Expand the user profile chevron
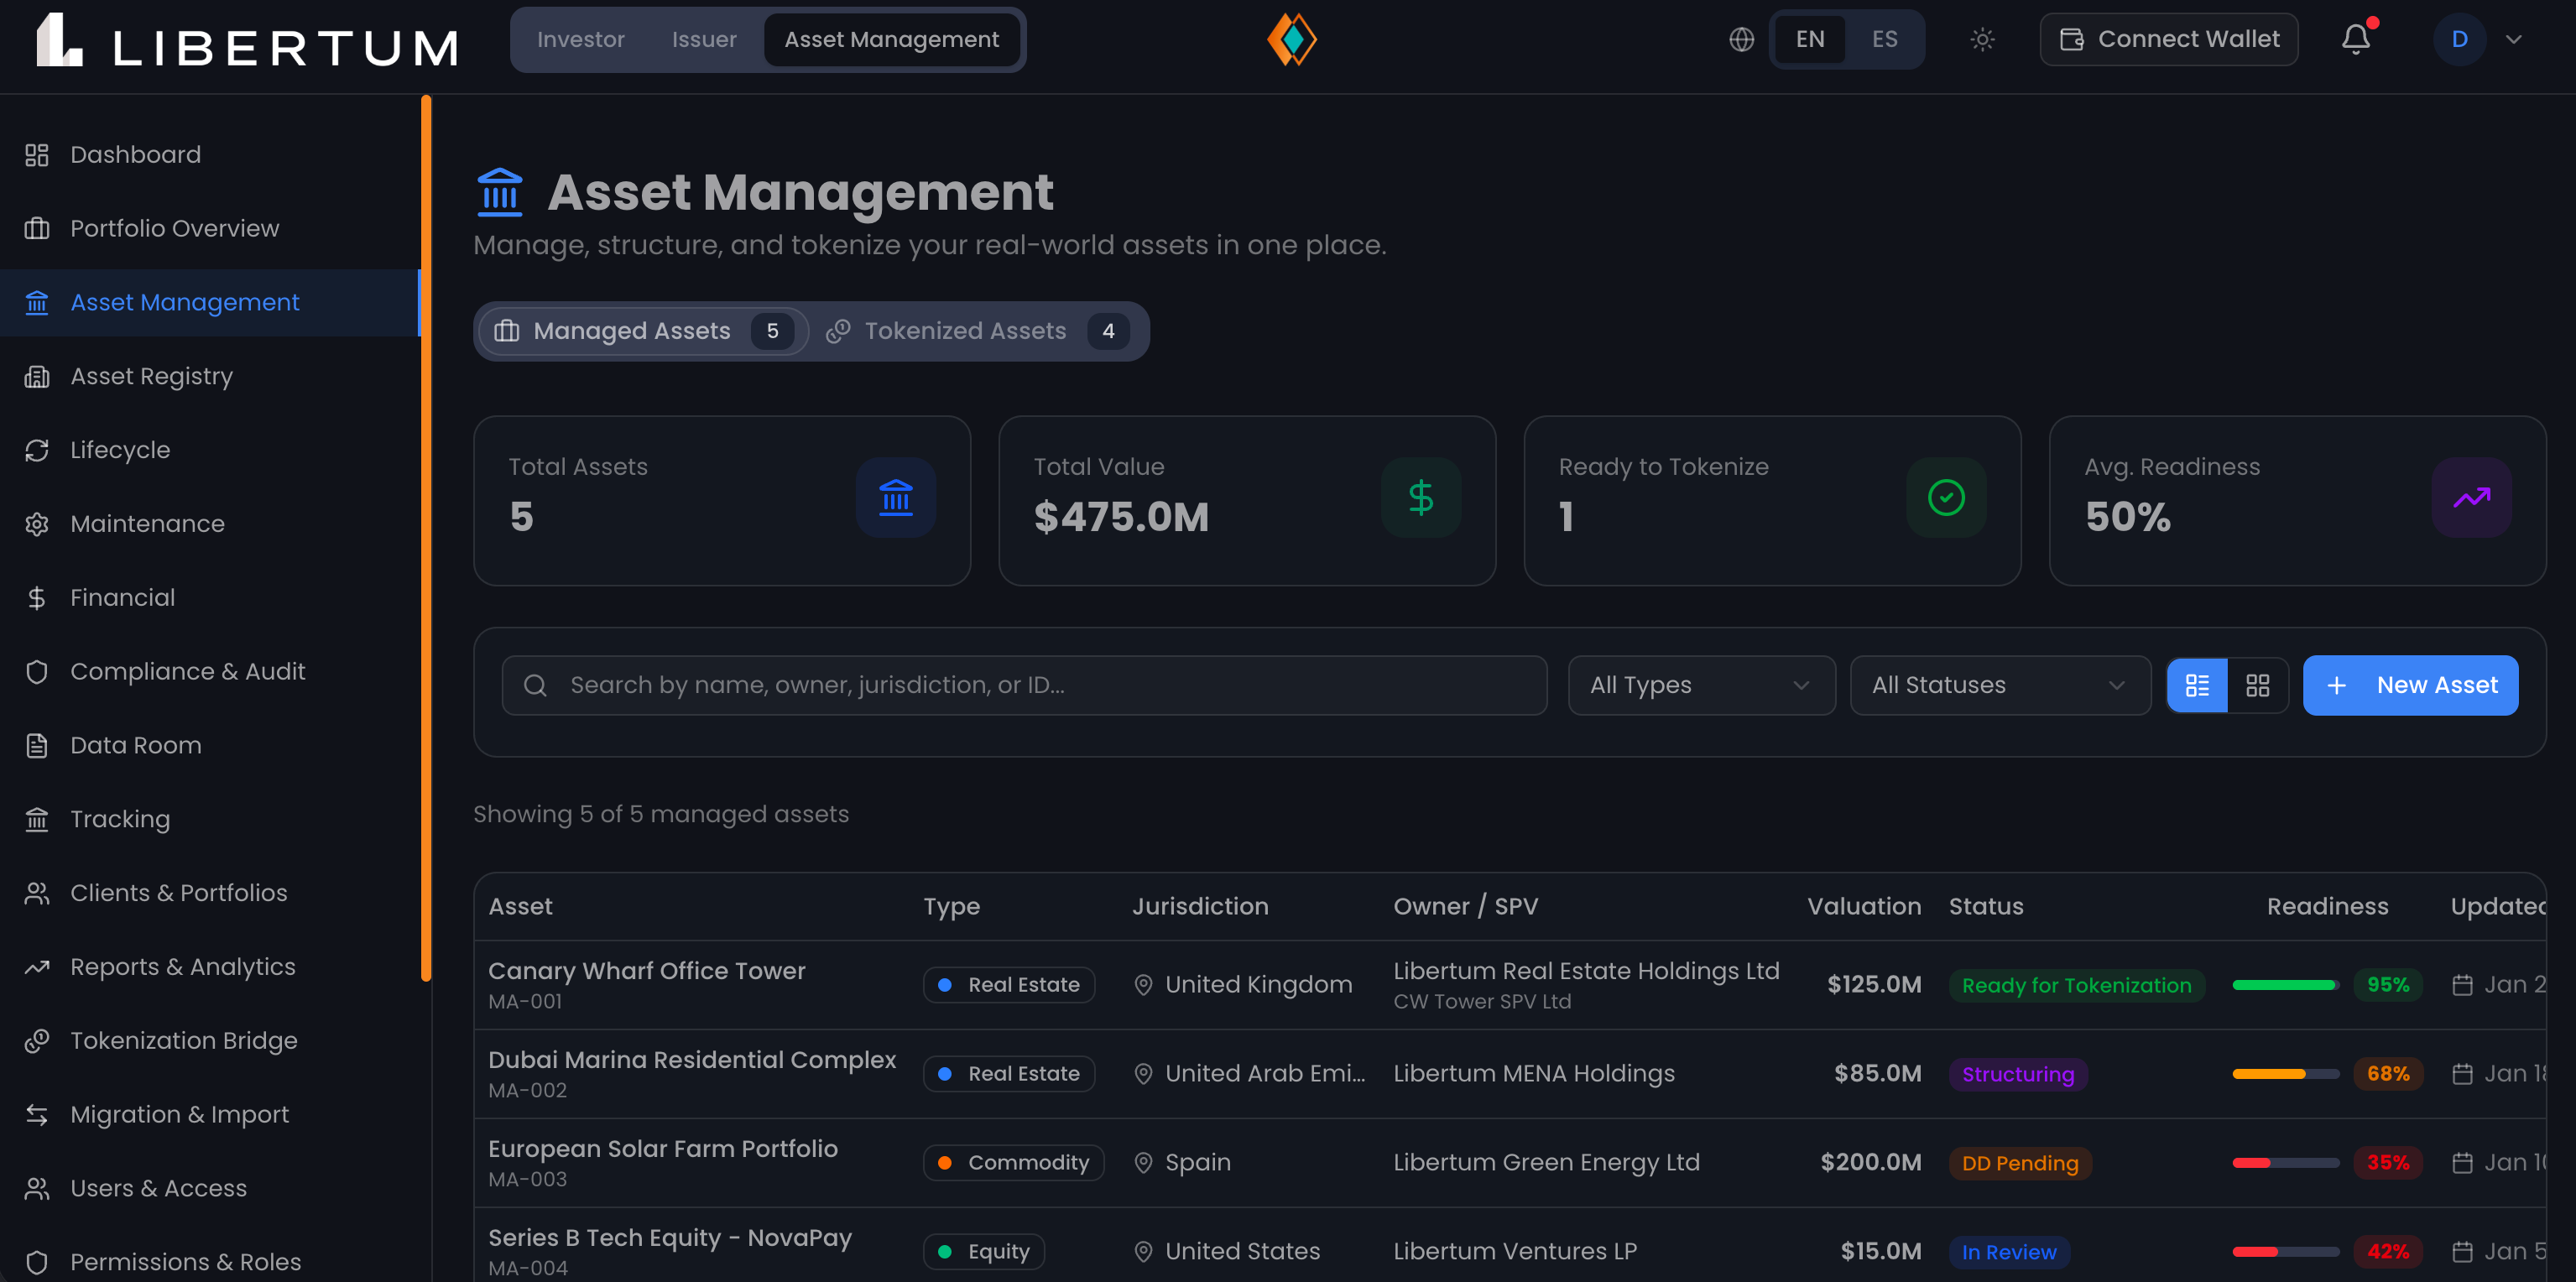Viewport: 2576px width, 1282px height. click(2513, 40)
